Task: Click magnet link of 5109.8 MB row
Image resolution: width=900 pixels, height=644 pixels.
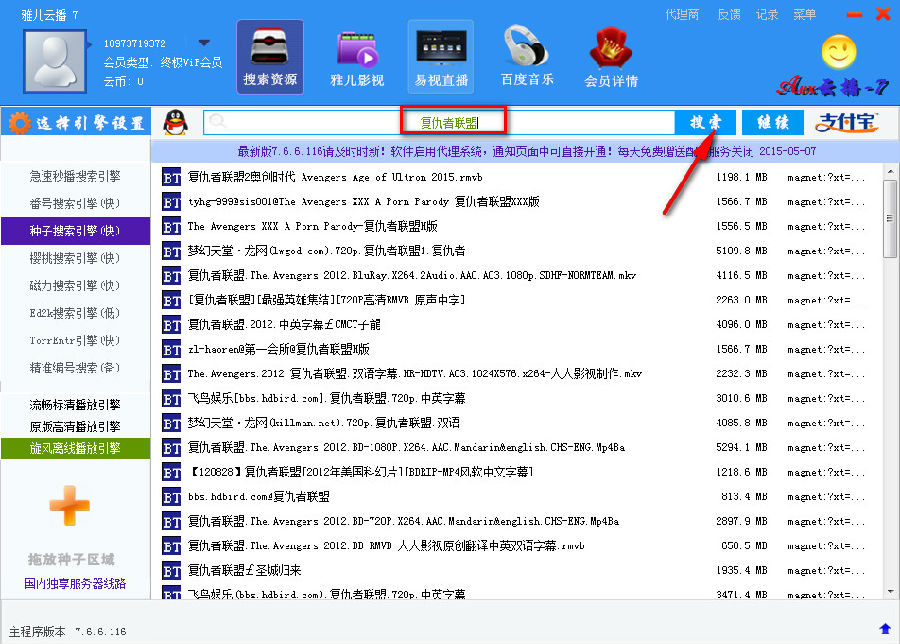Action: [825, 251]
